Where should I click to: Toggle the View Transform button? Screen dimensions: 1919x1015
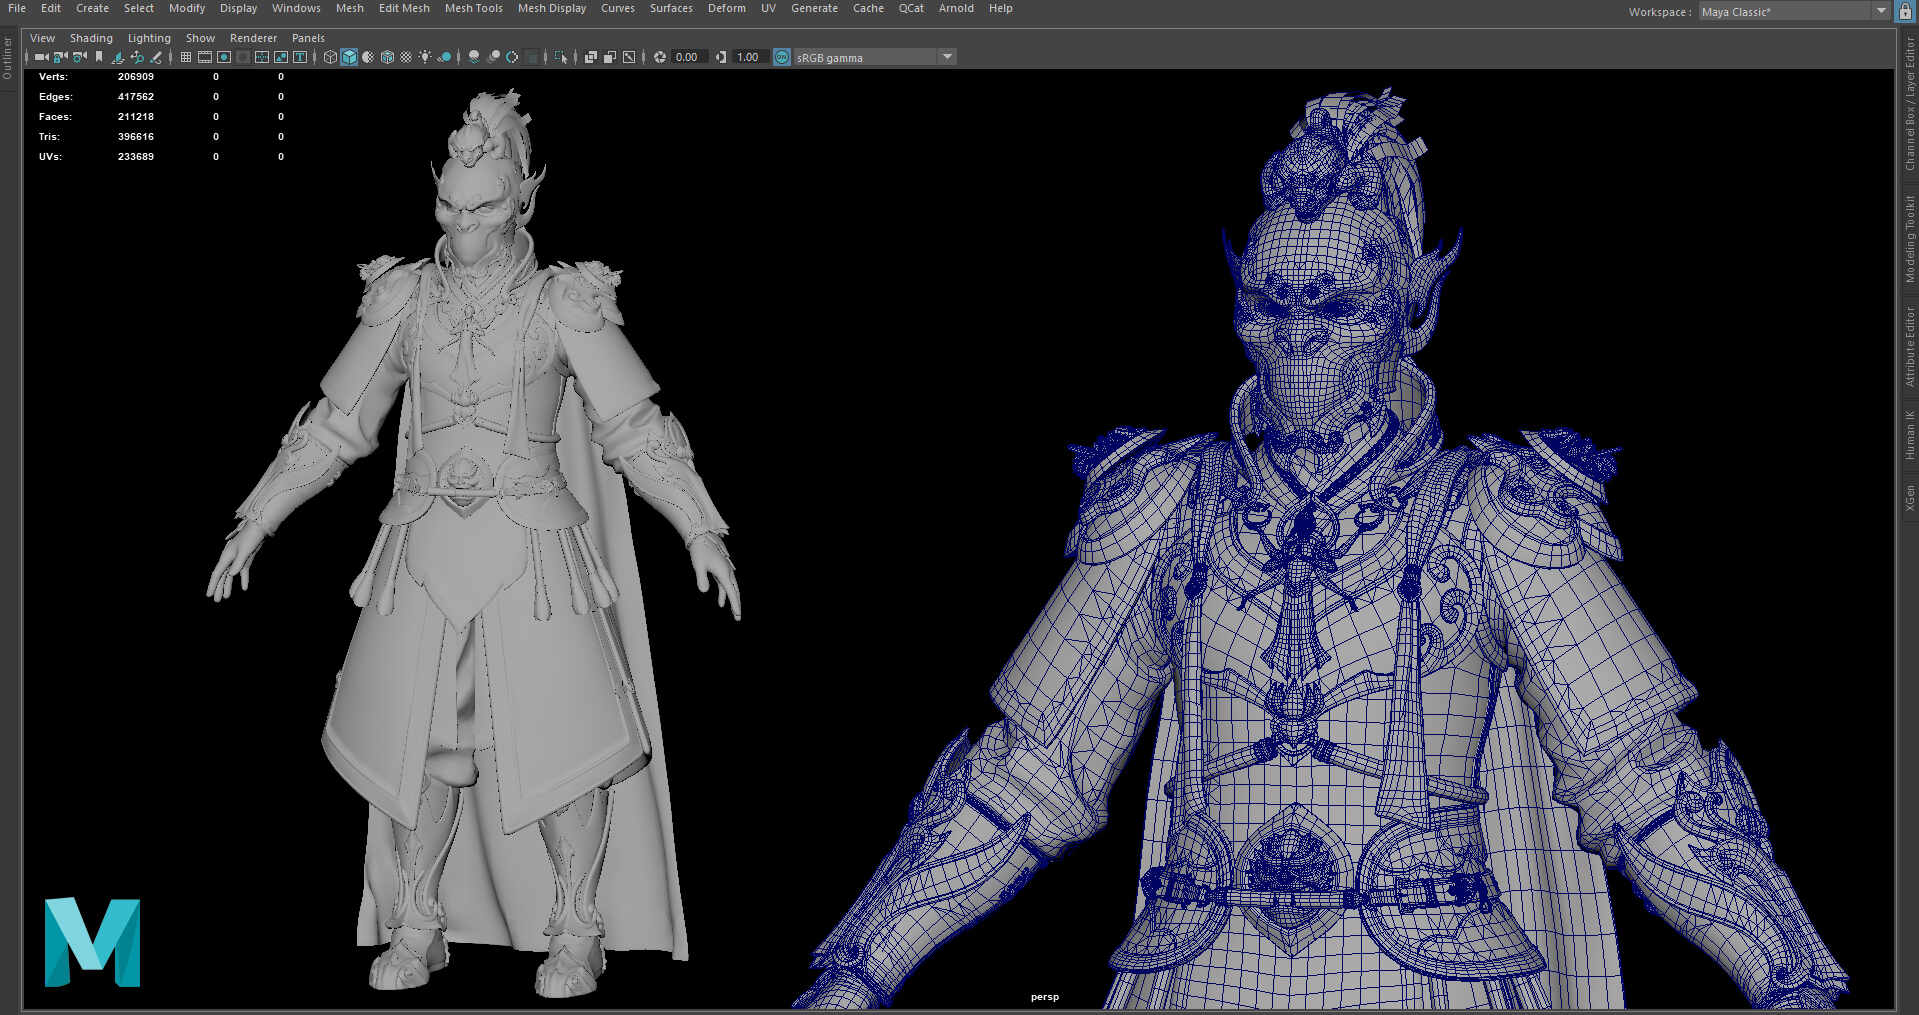pos(782,57)
